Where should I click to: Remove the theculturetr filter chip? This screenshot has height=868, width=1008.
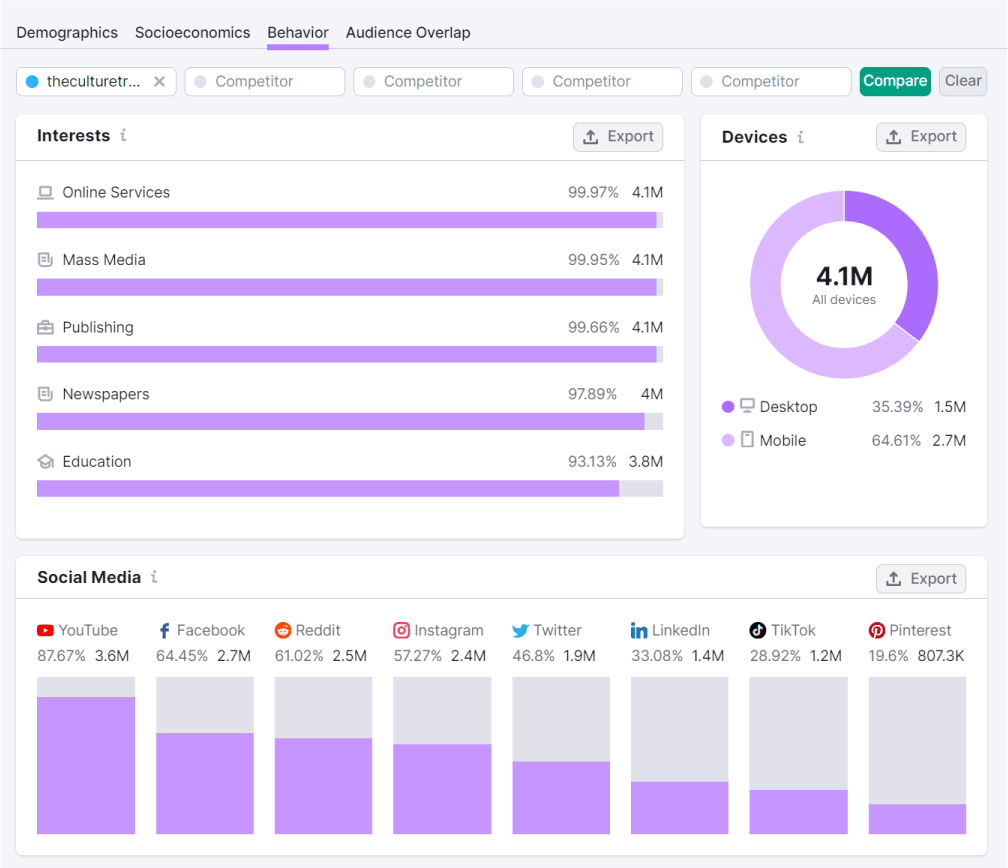(x=160, y=82)
